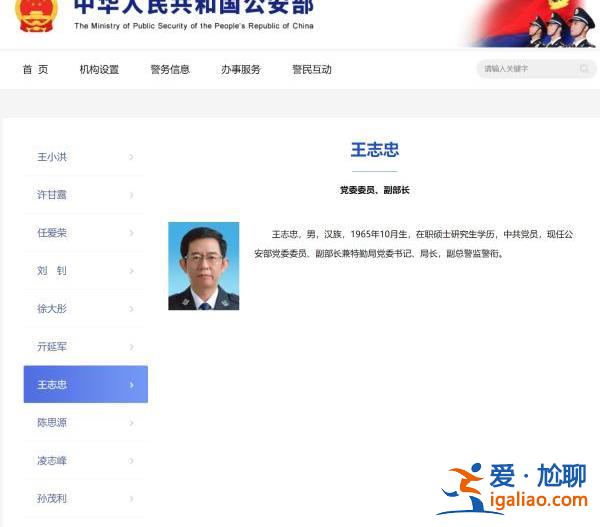
Task: Focus the keyword search input field
Action: click(x=527, y=69)
